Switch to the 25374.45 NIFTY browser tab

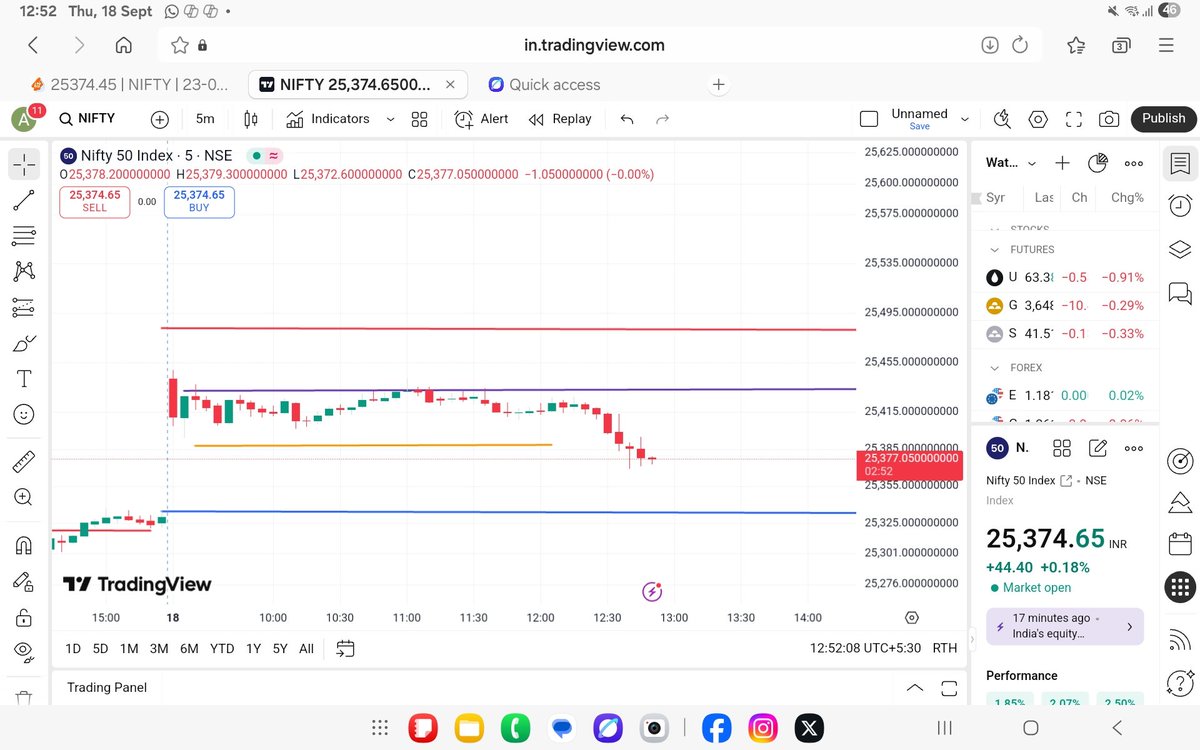click(x=130, y=85)
